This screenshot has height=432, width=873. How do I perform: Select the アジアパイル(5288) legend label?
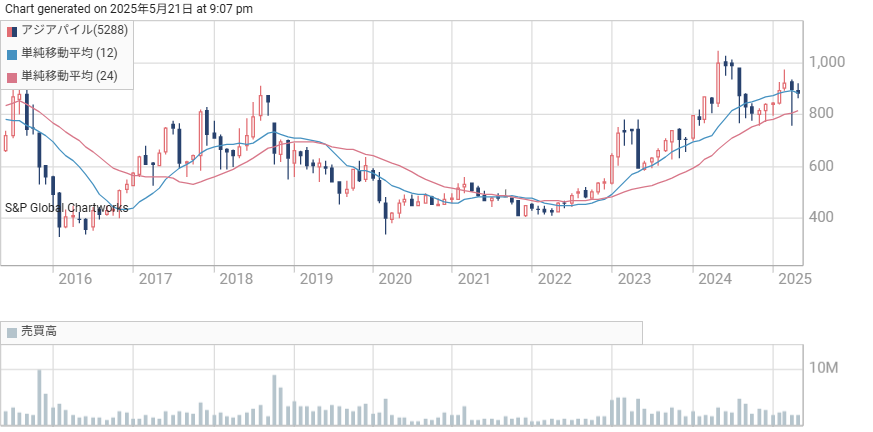(x=75, y=31)
